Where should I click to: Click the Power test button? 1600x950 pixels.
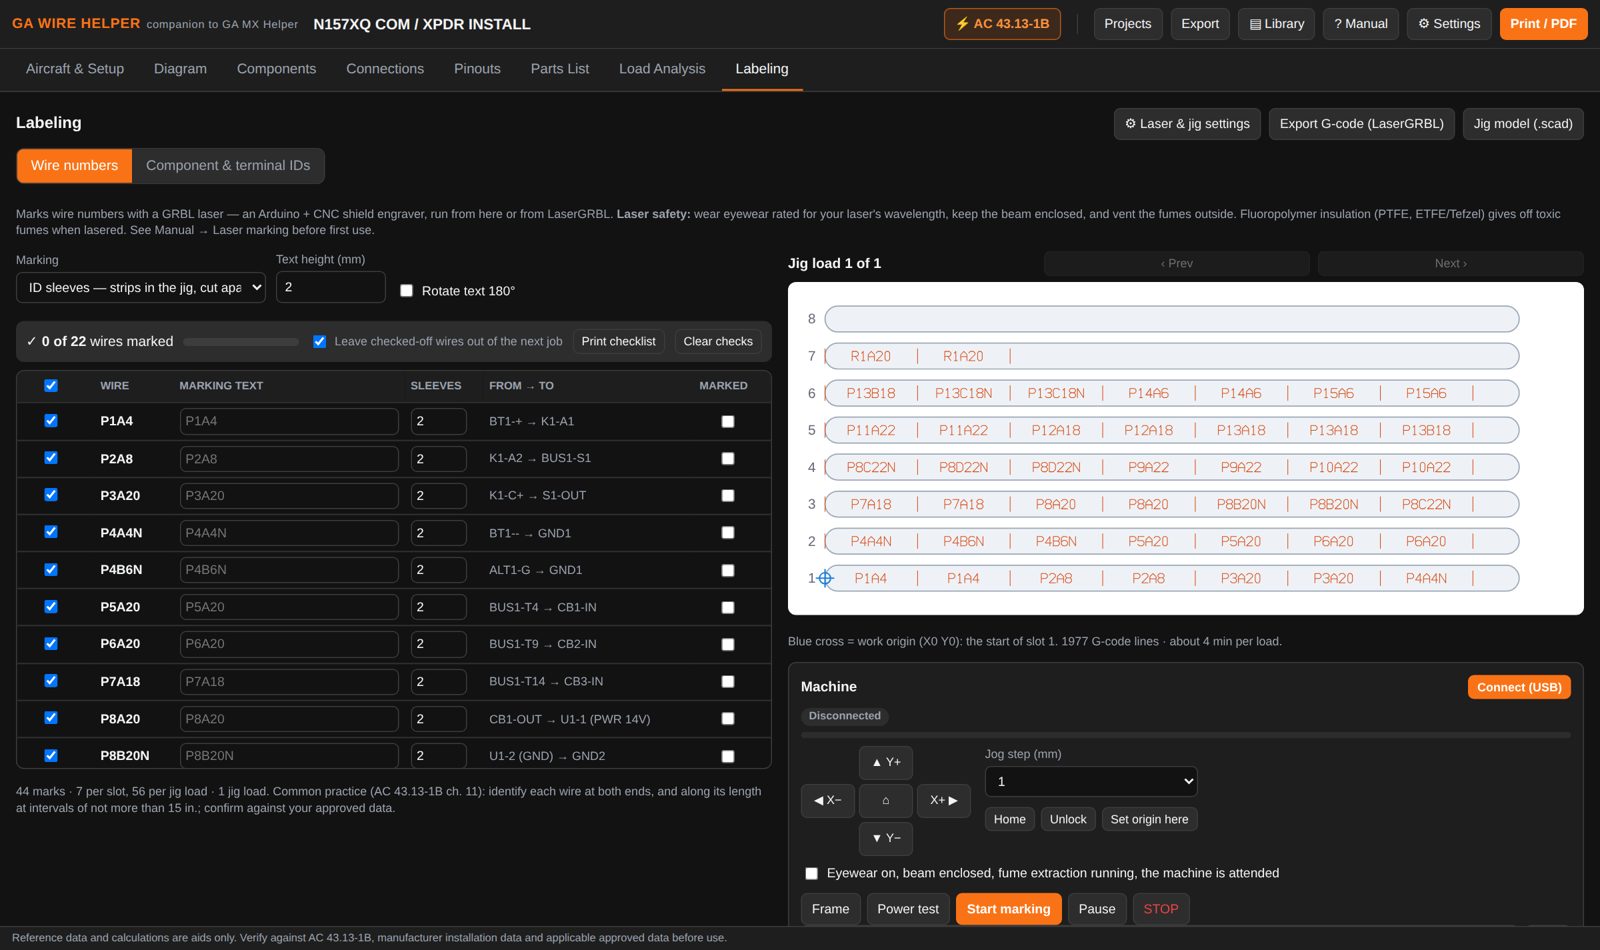pyautogui.click(x=908, y=909)
